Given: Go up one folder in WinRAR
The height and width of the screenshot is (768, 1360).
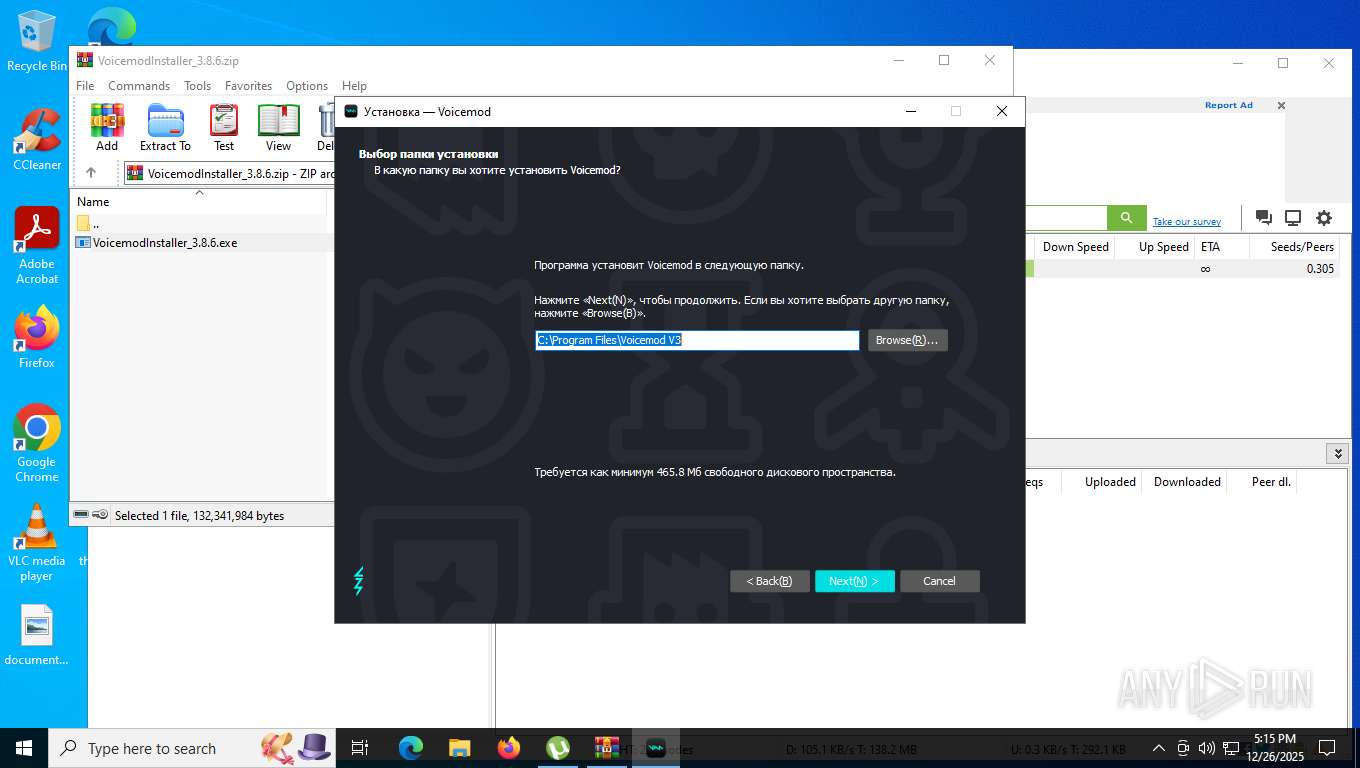Looking at the screenshot, I should click(91, 173).
